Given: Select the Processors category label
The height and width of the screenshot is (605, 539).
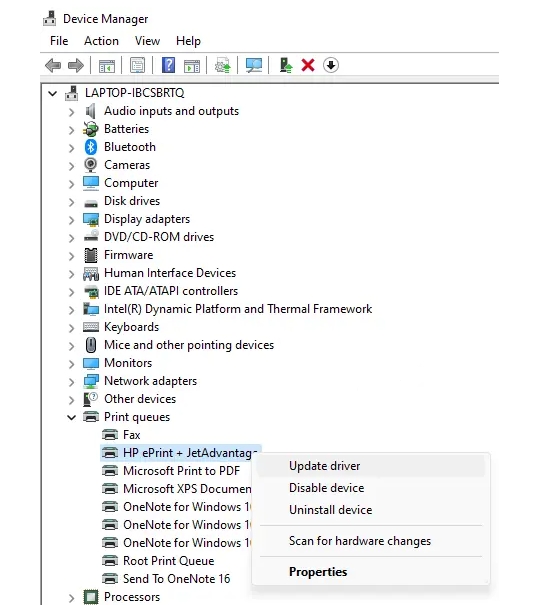Looking at the screenshot, I should coord(132,597).
